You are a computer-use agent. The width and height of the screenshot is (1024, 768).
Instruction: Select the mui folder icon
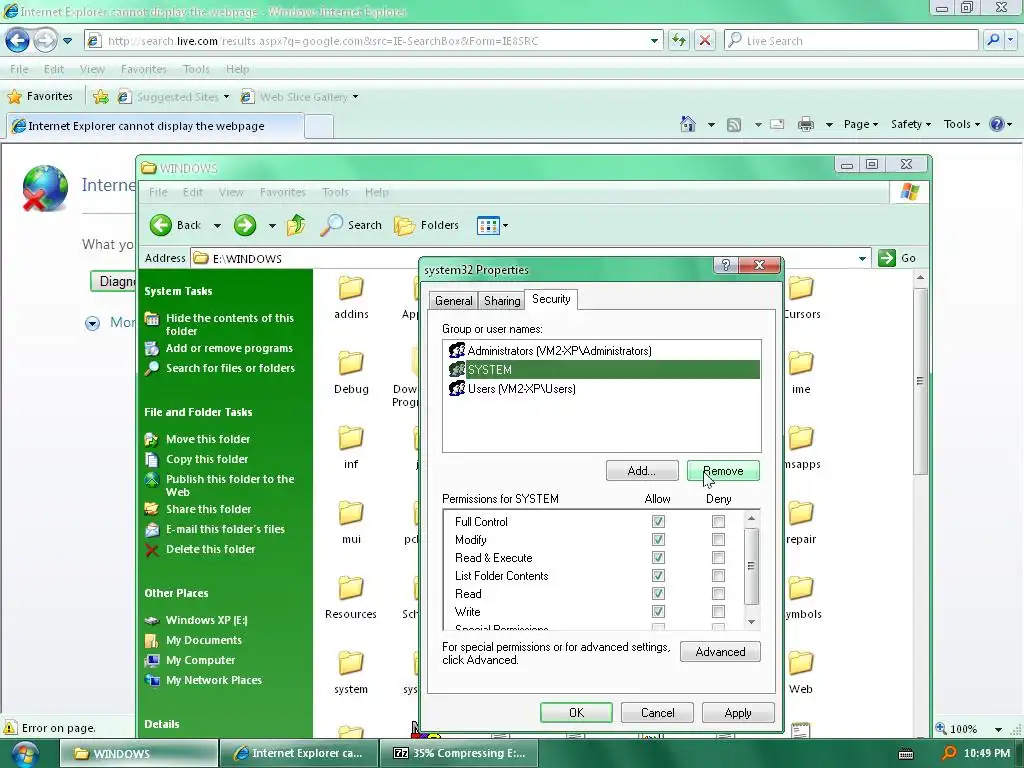[351, 513]
